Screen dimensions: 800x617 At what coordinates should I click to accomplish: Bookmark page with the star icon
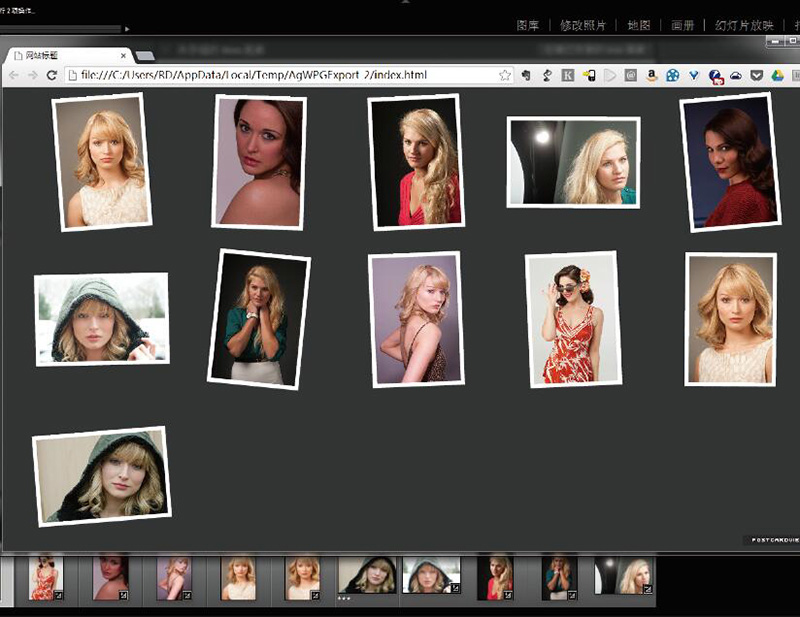pos(505,75)
